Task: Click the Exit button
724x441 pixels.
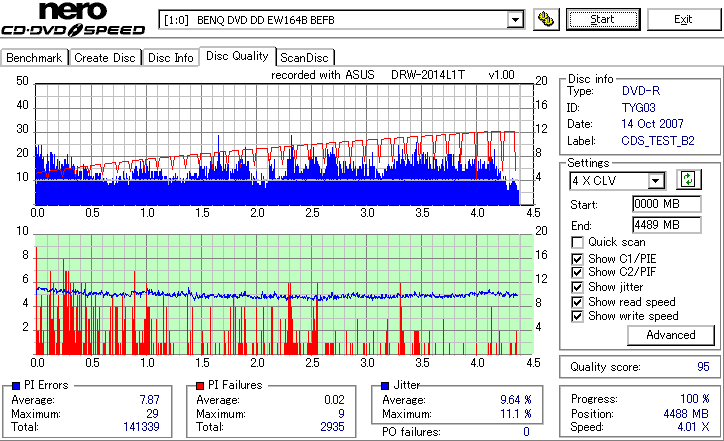Action: [x=683, y=19]
